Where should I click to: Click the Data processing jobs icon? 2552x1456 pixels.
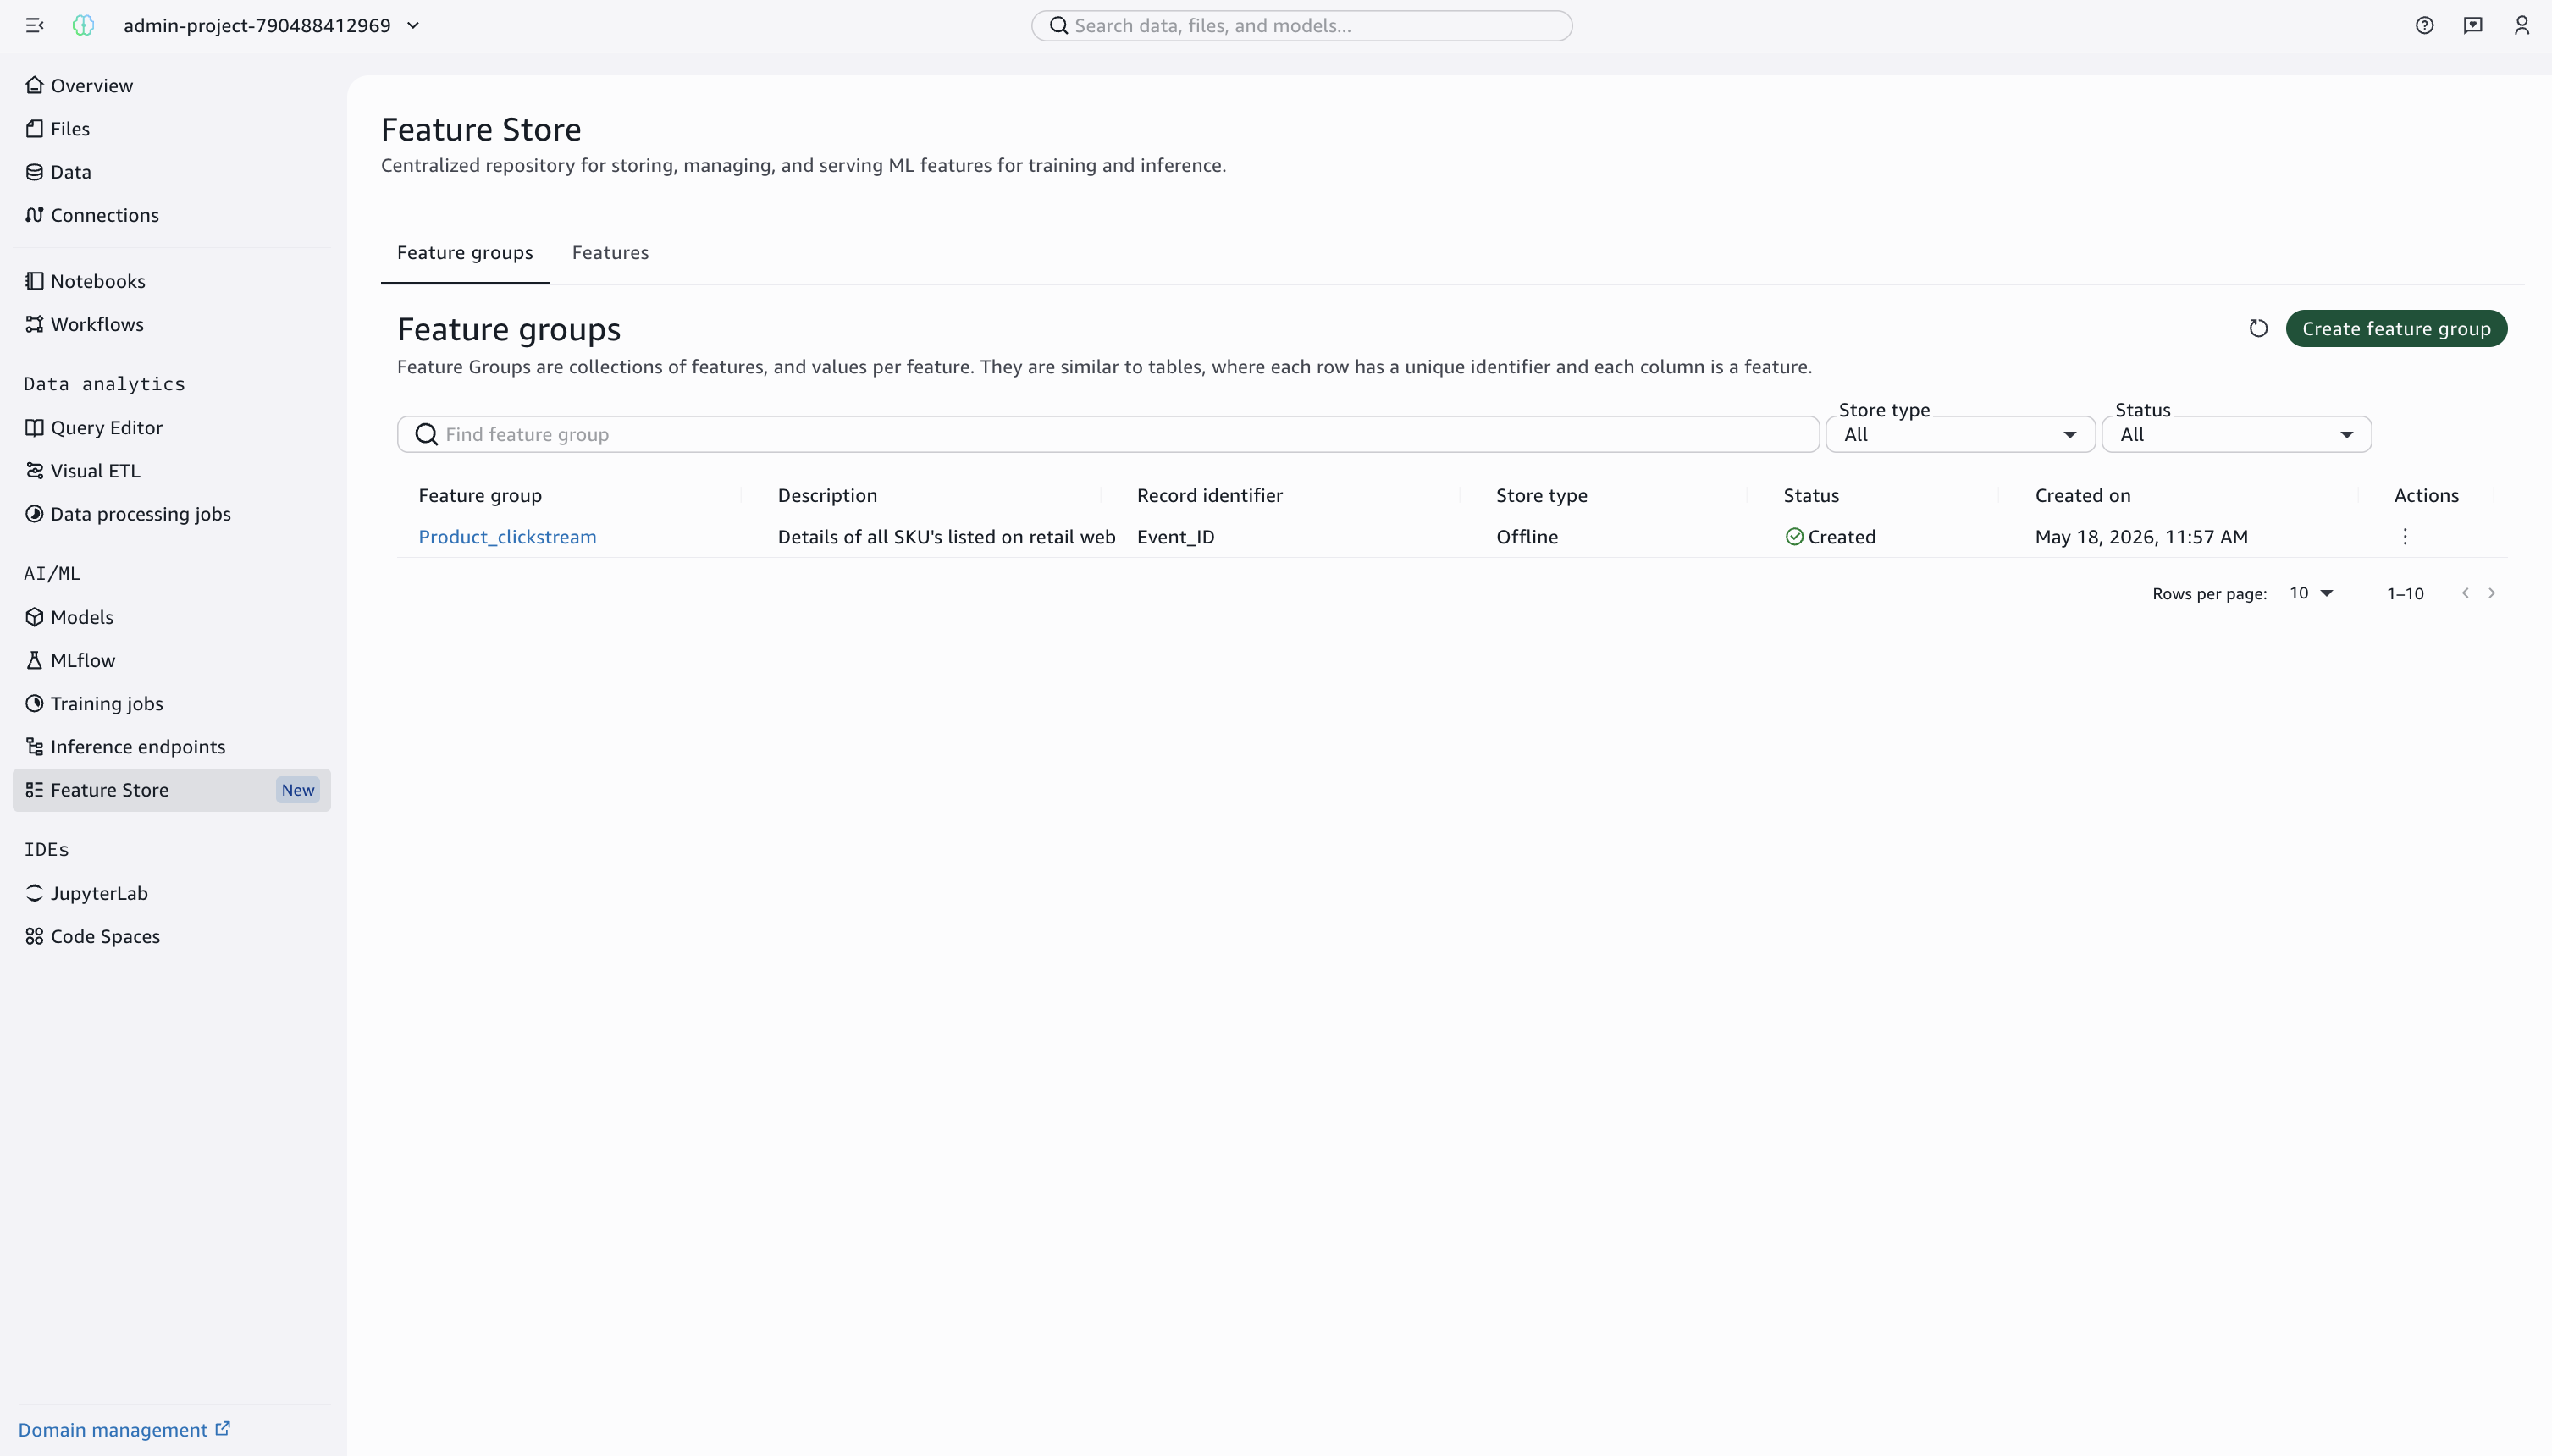point(35,514)
